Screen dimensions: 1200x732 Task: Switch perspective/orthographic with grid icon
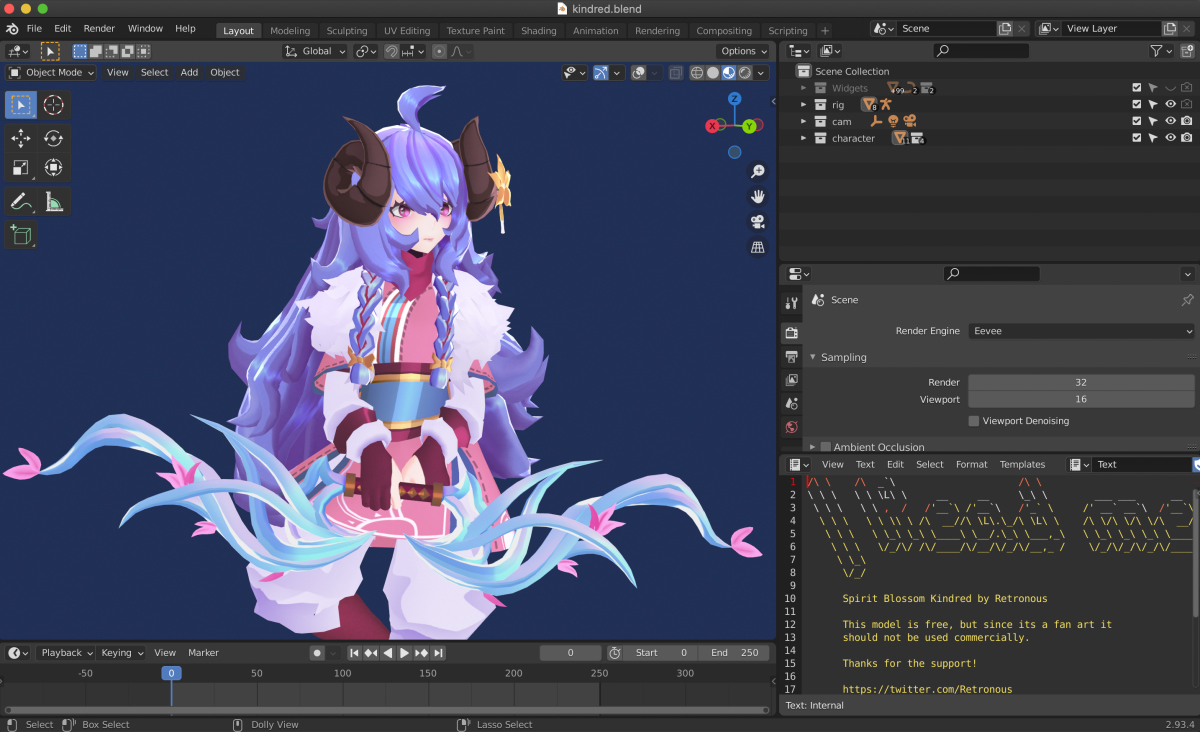[x=758, y=246]
